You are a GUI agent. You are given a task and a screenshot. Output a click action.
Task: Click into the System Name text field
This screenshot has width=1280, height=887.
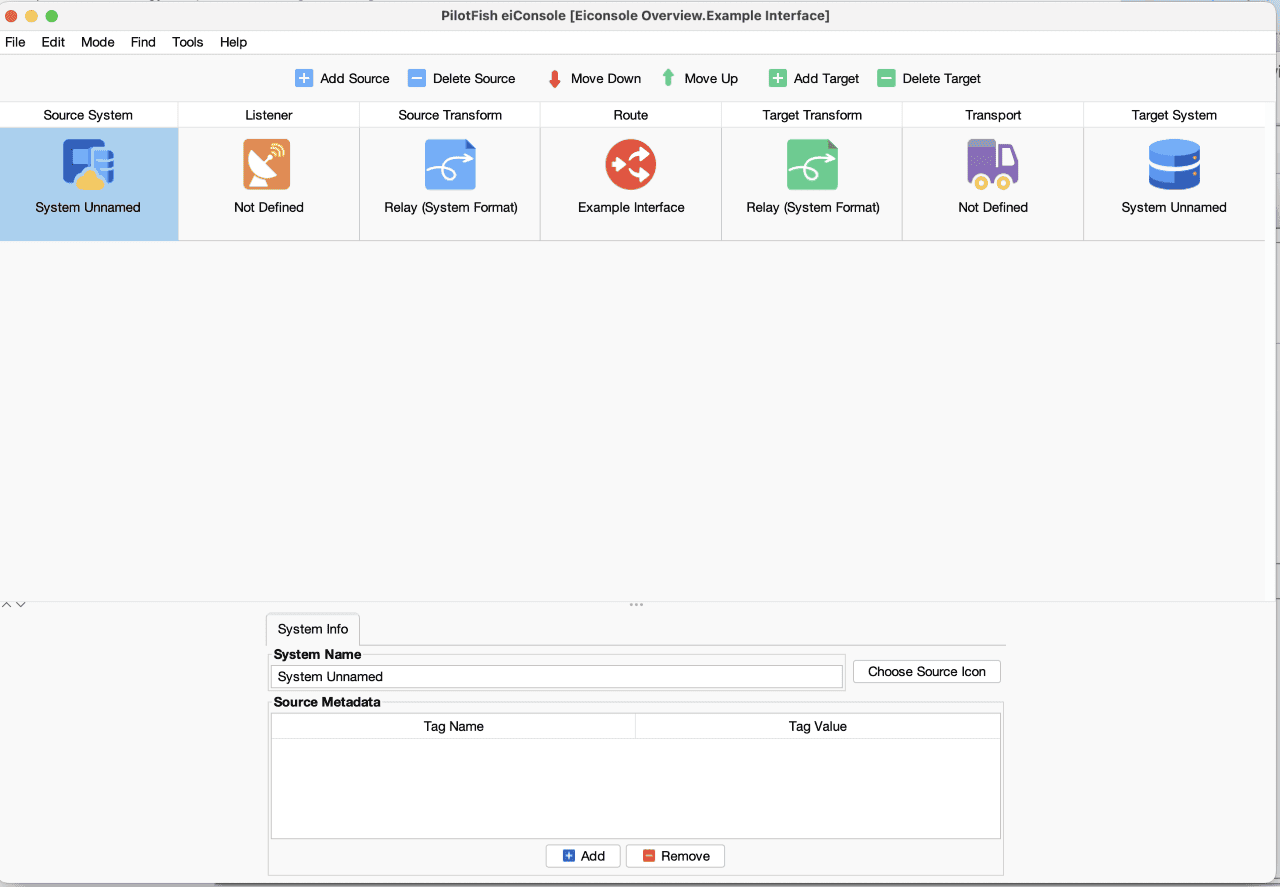(557, 677)
